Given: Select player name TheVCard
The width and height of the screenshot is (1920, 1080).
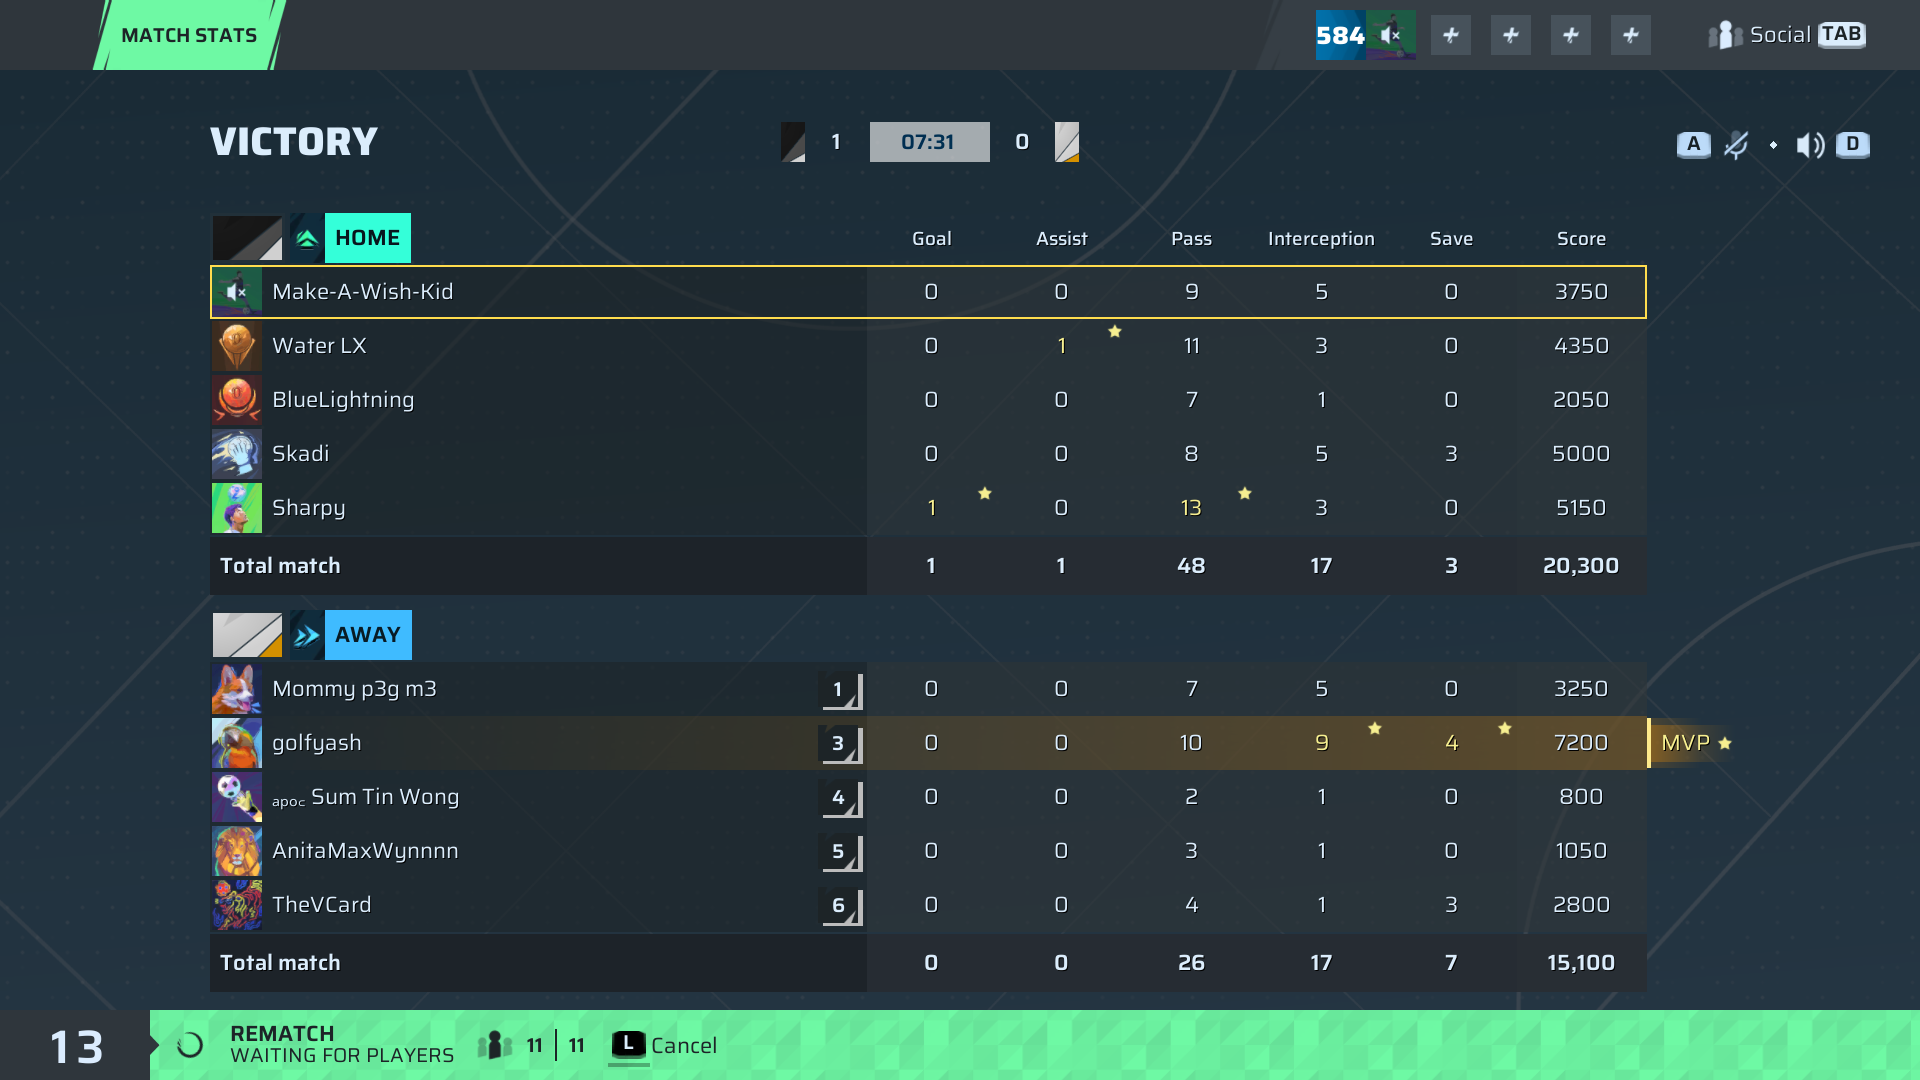Looking at the screenshot, I should (x=322, y=905).
